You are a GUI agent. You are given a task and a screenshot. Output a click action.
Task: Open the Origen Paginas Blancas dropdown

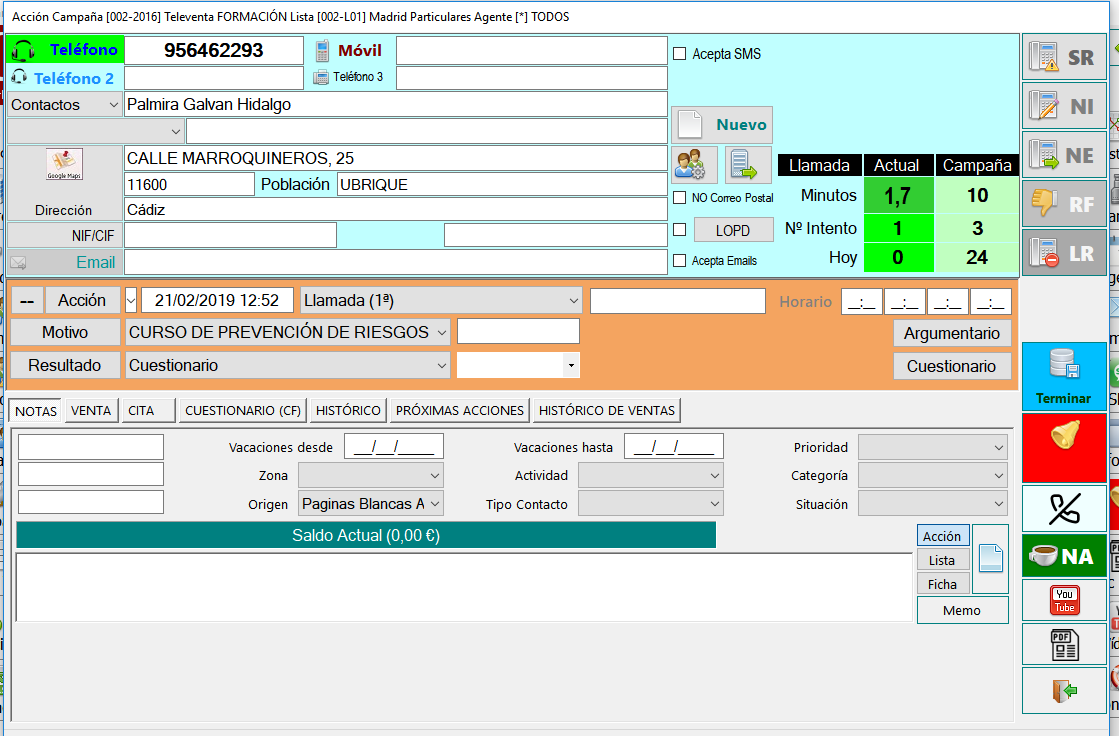[371, 504]
